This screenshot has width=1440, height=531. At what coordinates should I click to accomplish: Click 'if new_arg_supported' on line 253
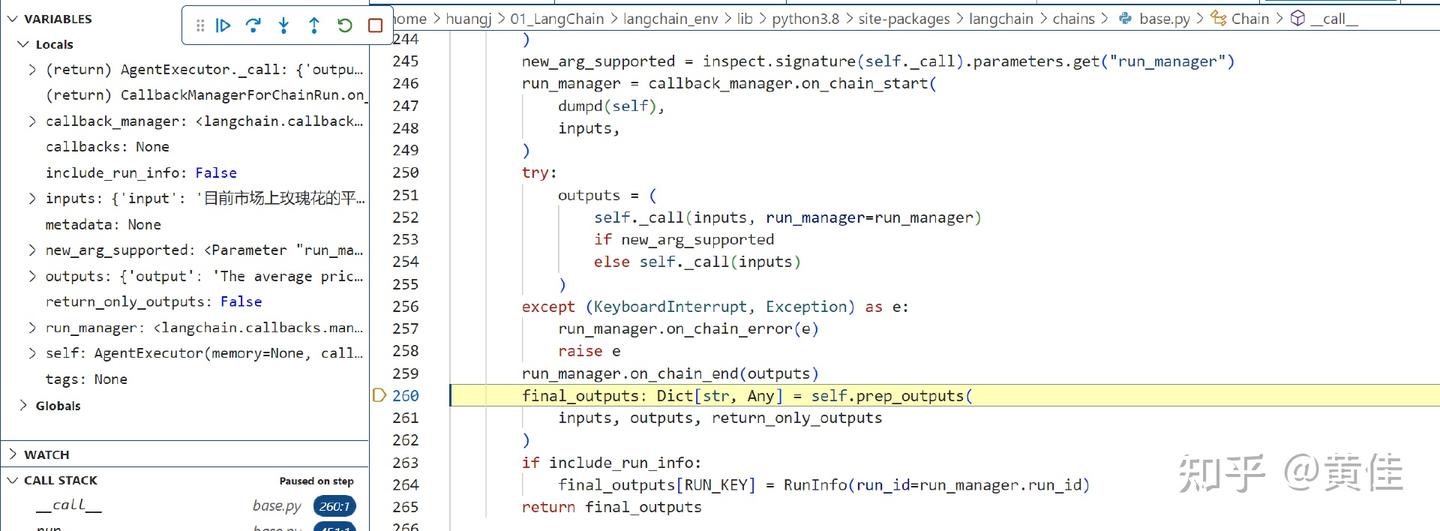pos(684,239)
